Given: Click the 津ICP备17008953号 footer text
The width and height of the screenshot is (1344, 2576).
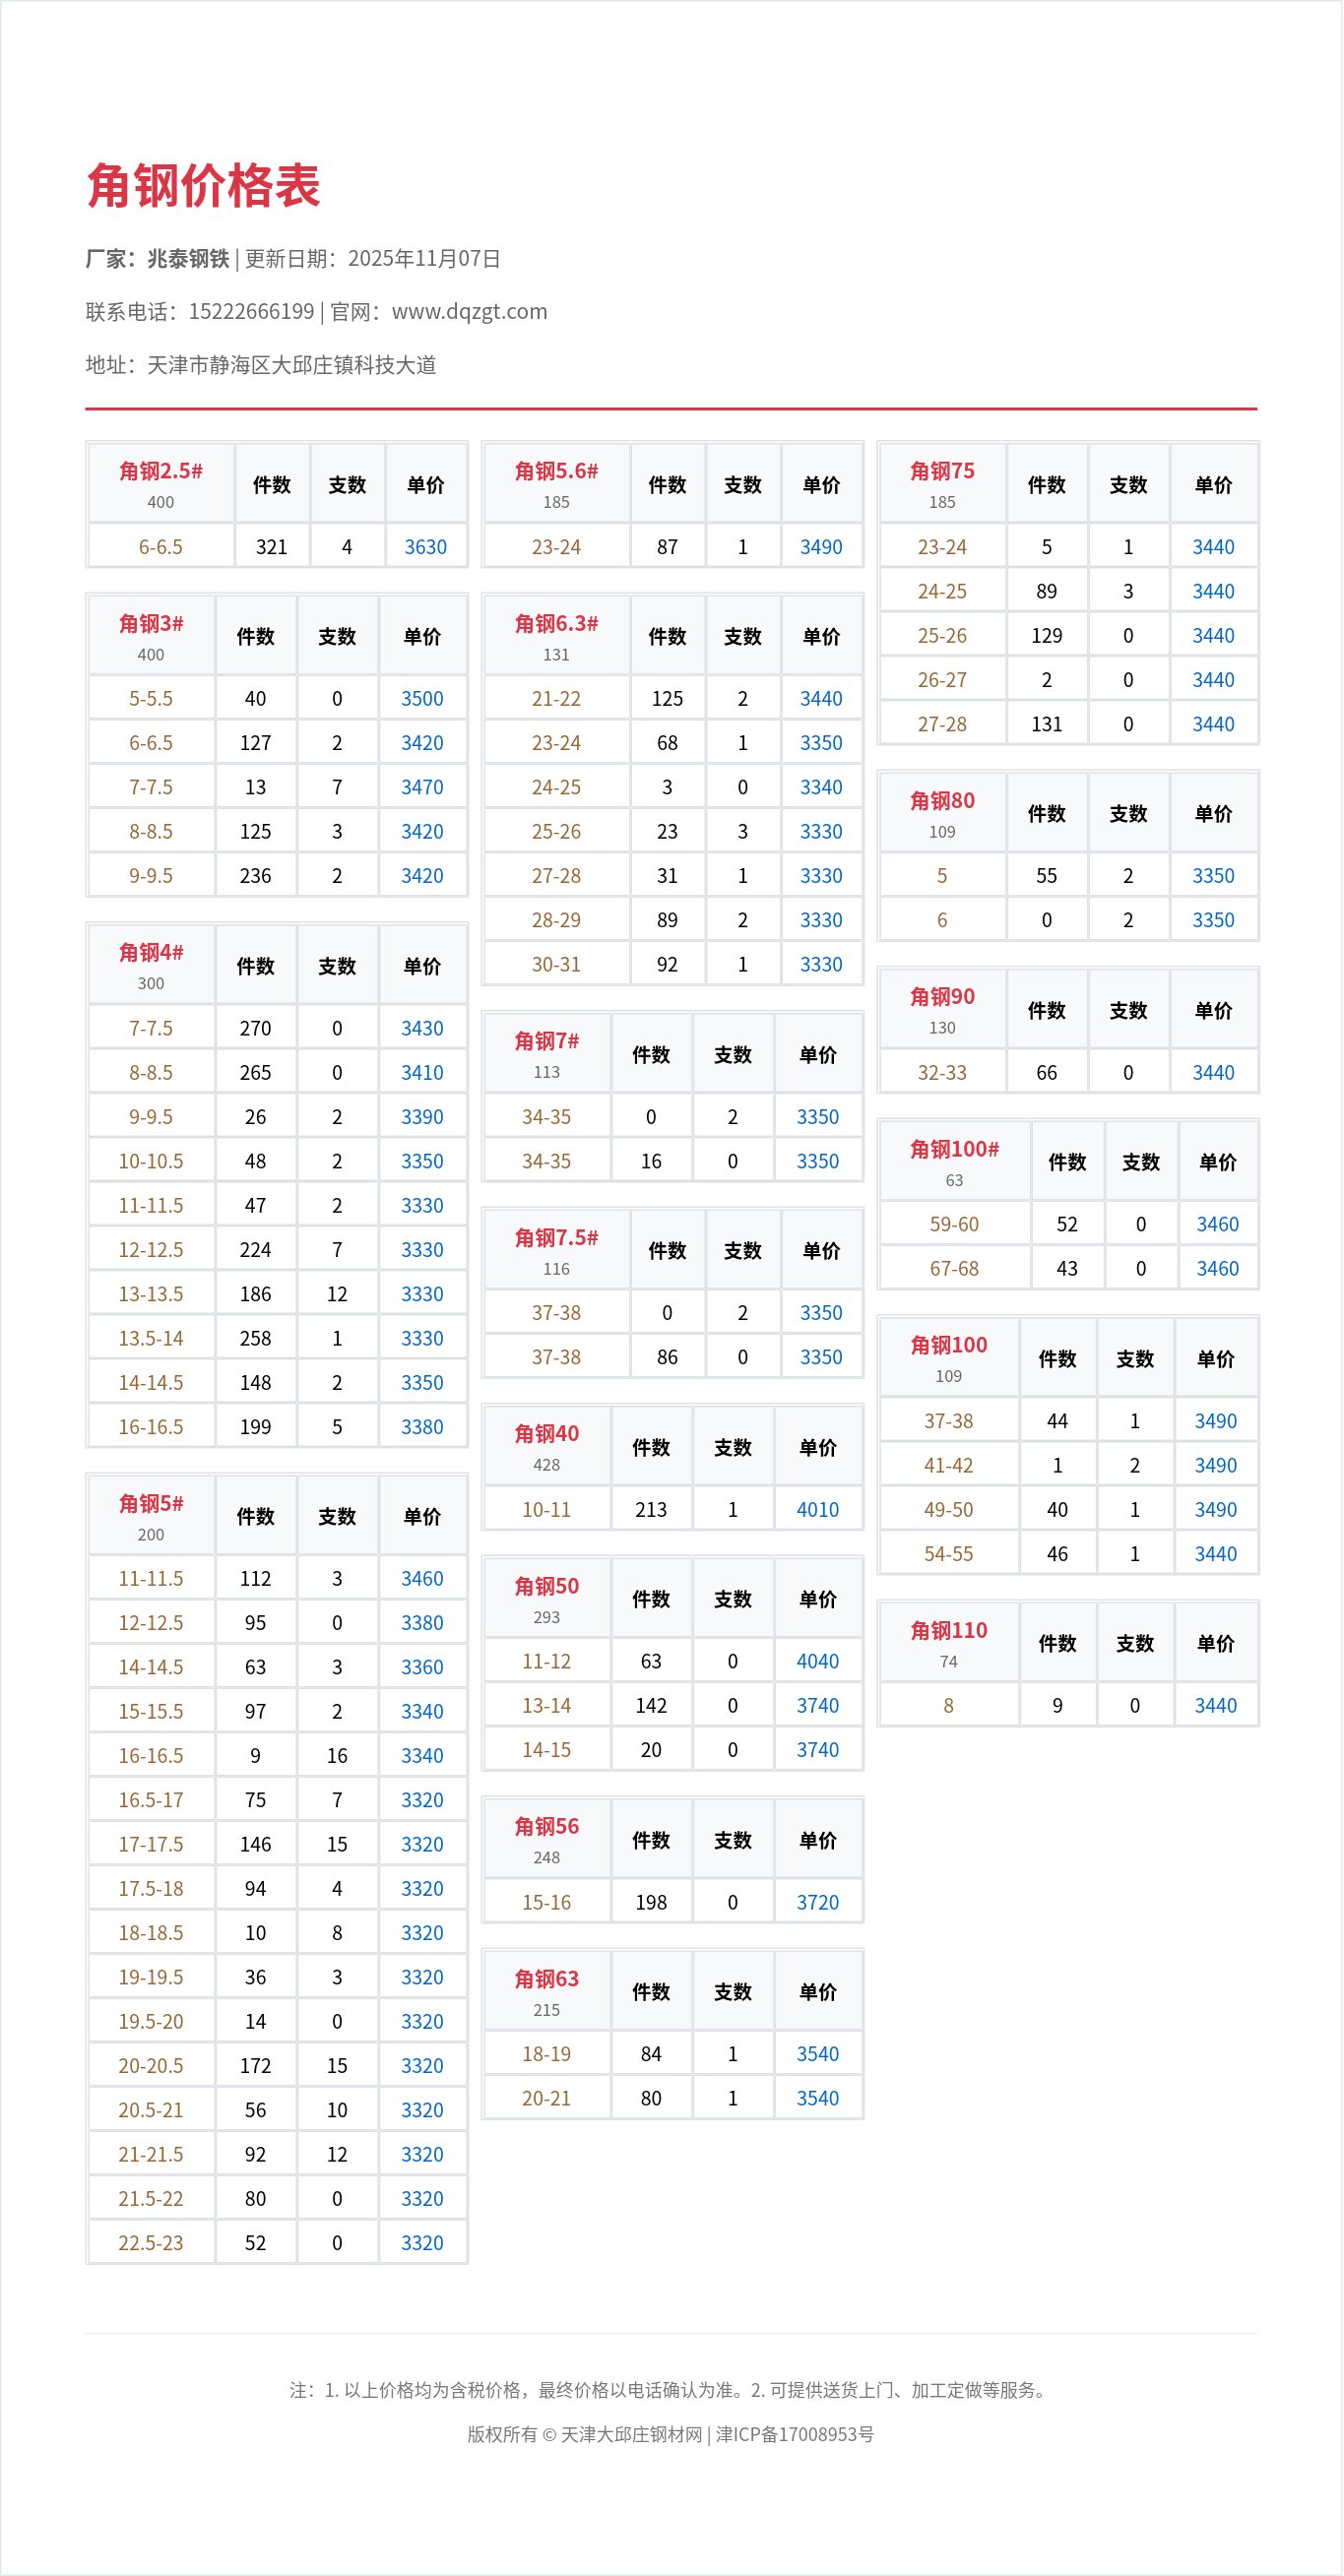Looking at the screenshot, I should (x=795, y=2434).
